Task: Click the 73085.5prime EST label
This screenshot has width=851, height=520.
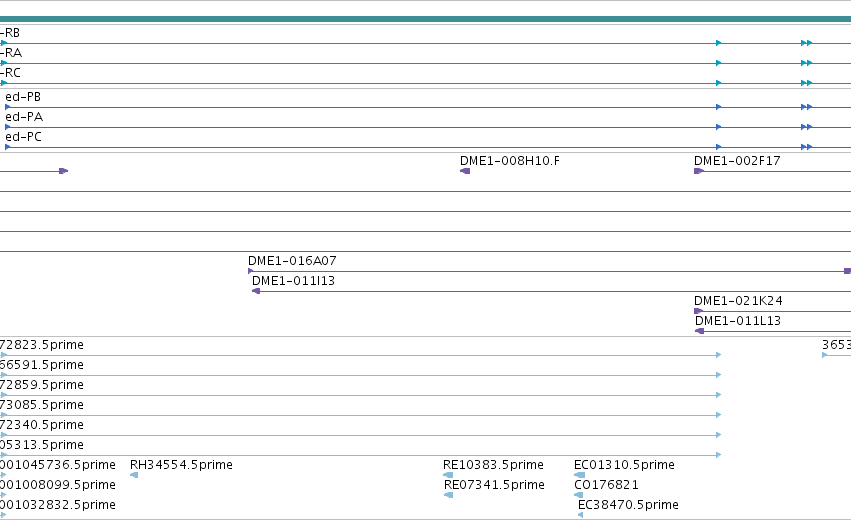Action: pyautogui.click(x=42, y=405)
